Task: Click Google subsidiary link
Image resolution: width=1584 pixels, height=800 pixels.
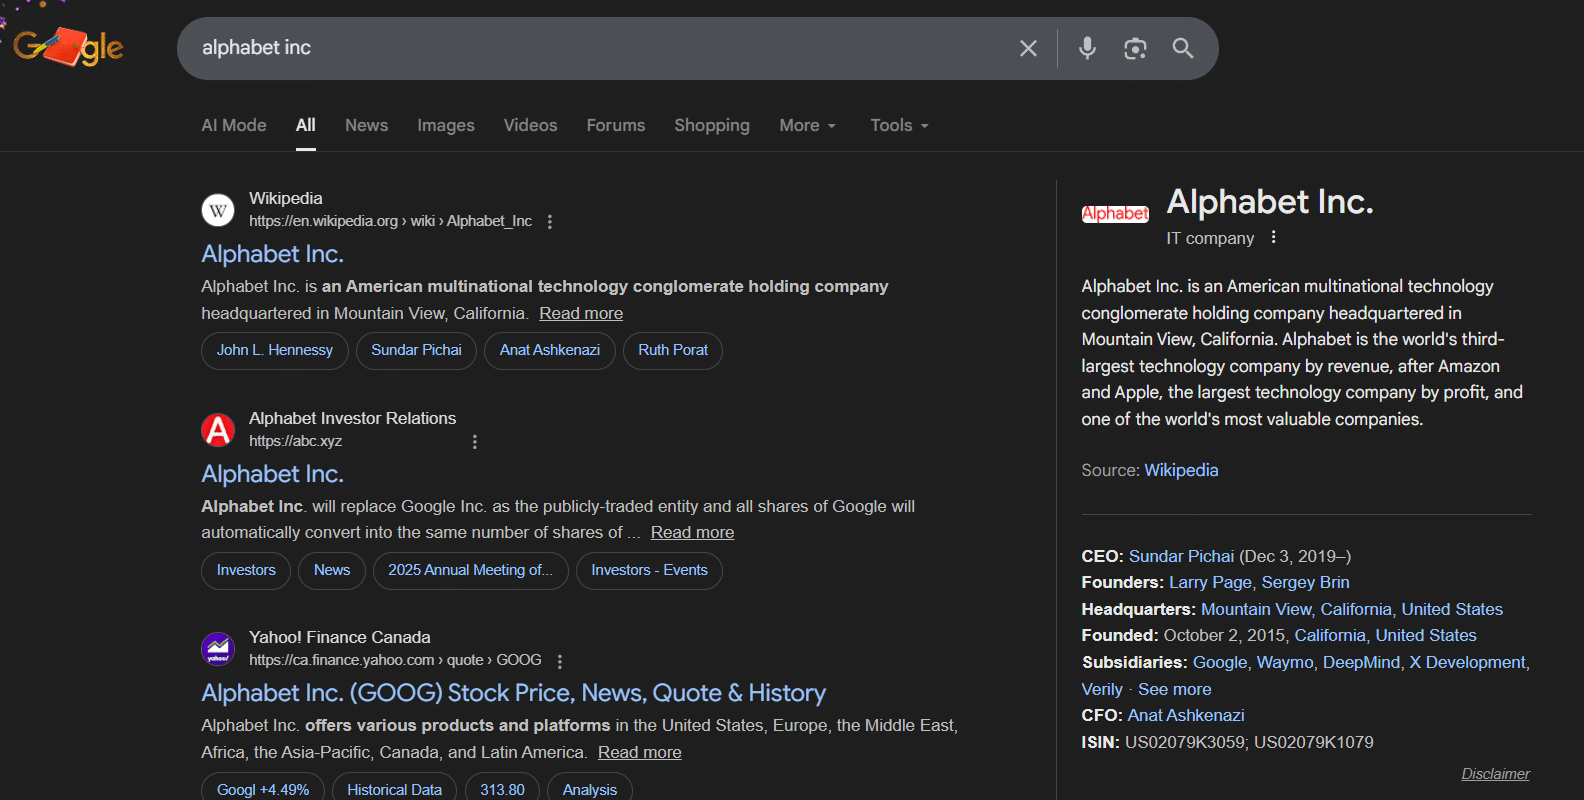Action: [x=1220, y=662]
